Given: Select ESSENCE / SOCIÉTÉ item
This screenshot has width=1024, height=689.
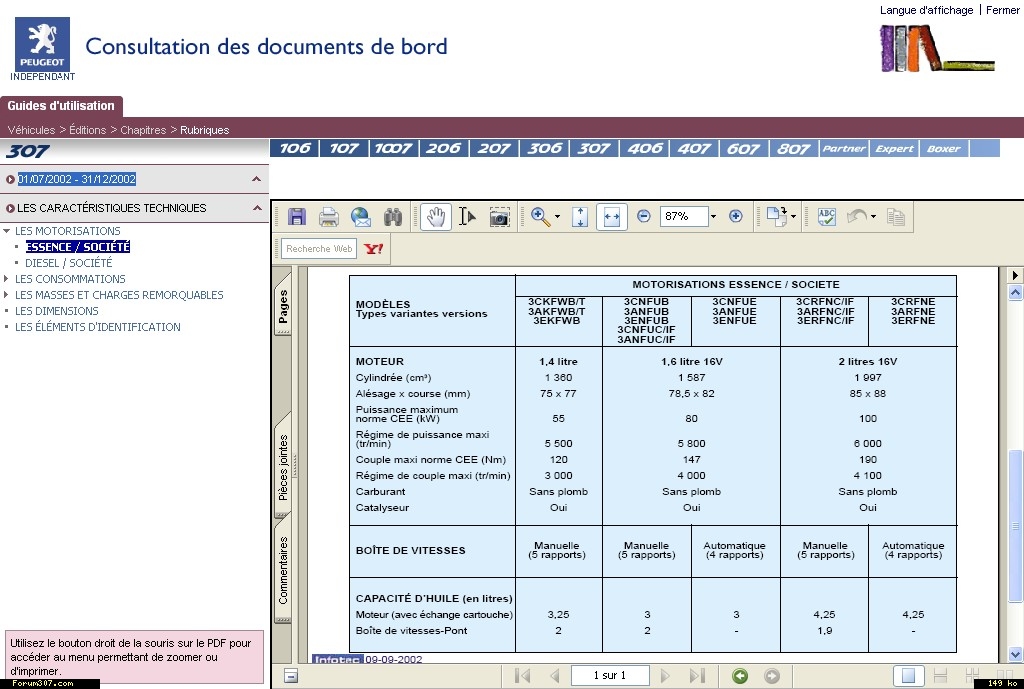Looking at the screenshot, I should point(78,247).
